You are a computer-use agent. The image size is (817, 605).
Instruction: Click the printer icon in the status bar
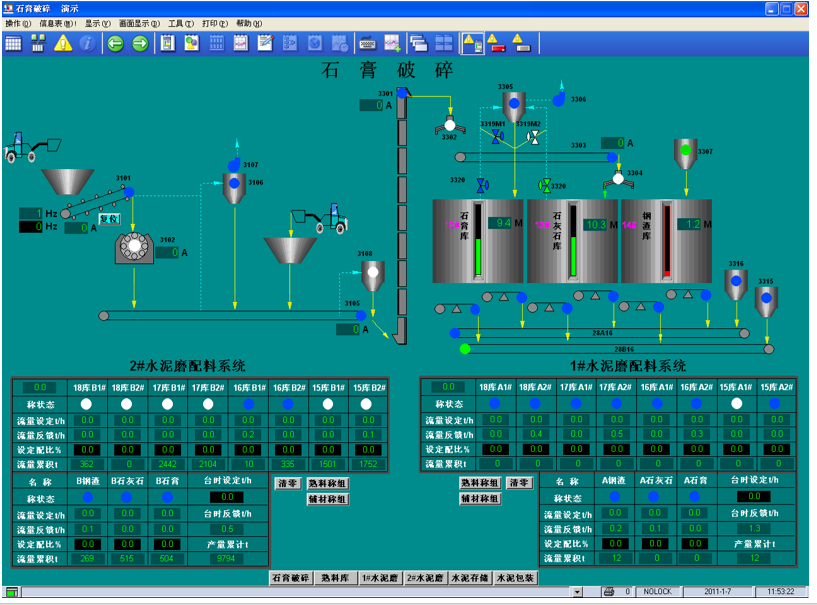609,592
